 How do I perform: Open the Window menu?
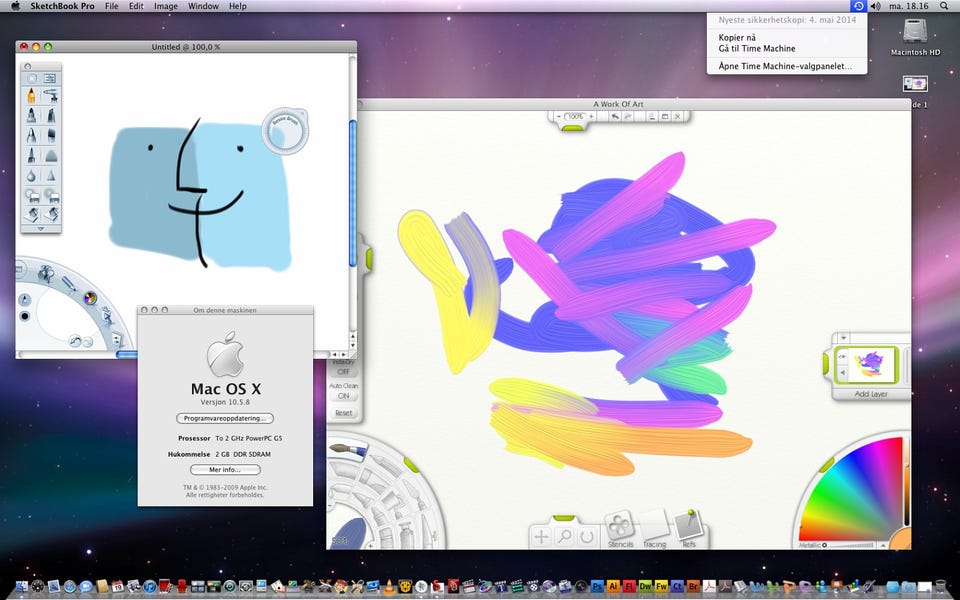pyautogui.click(x=203, y=6)
